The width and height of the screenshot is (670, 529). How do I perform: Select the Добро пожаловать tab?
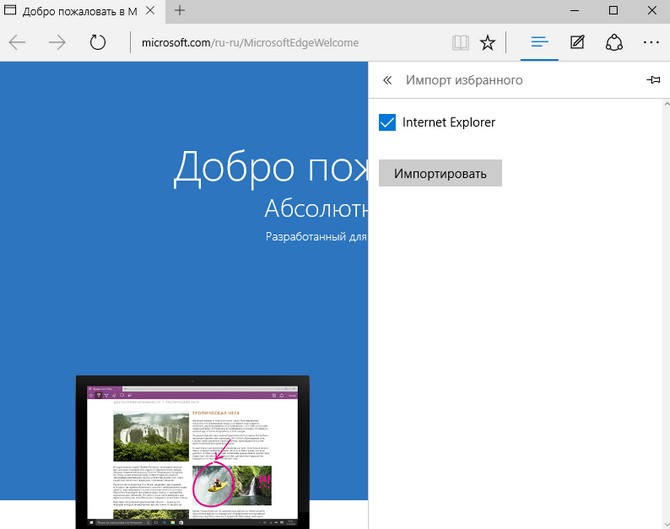[x=70, y=11]
